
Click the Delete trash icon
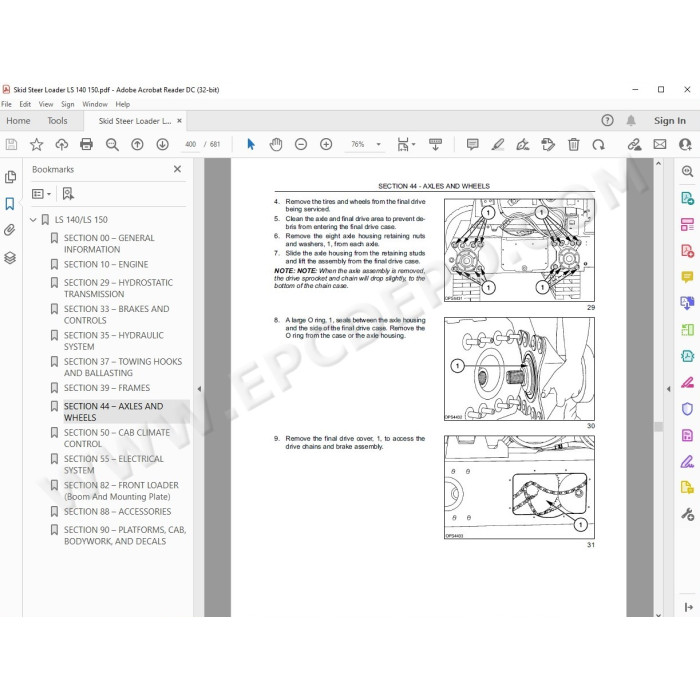point(573,144)
